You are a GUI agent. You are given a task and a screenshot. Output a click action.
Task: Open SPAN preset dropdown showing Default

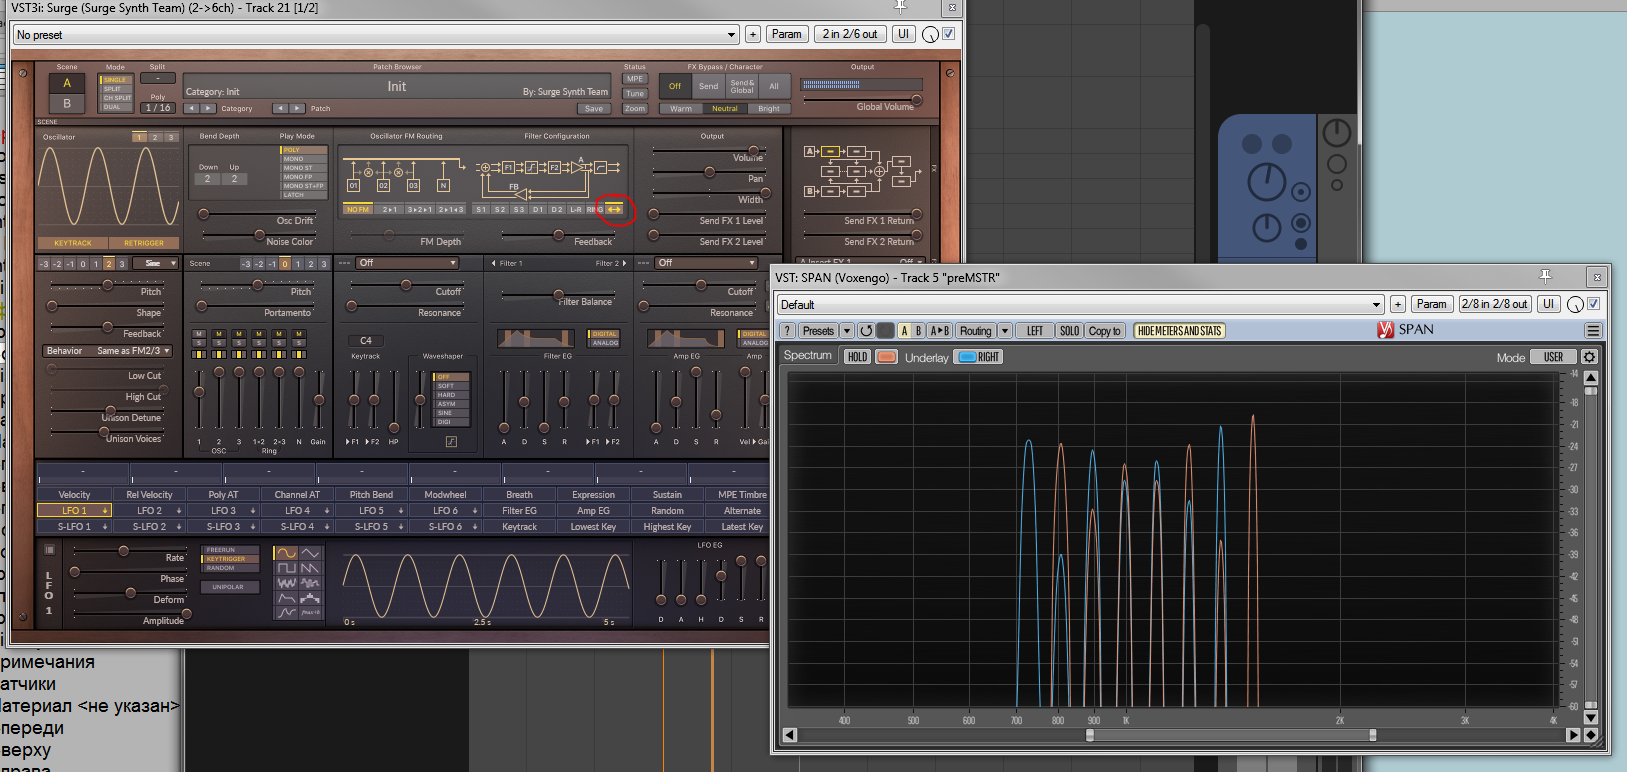[x=1081, y=304]
